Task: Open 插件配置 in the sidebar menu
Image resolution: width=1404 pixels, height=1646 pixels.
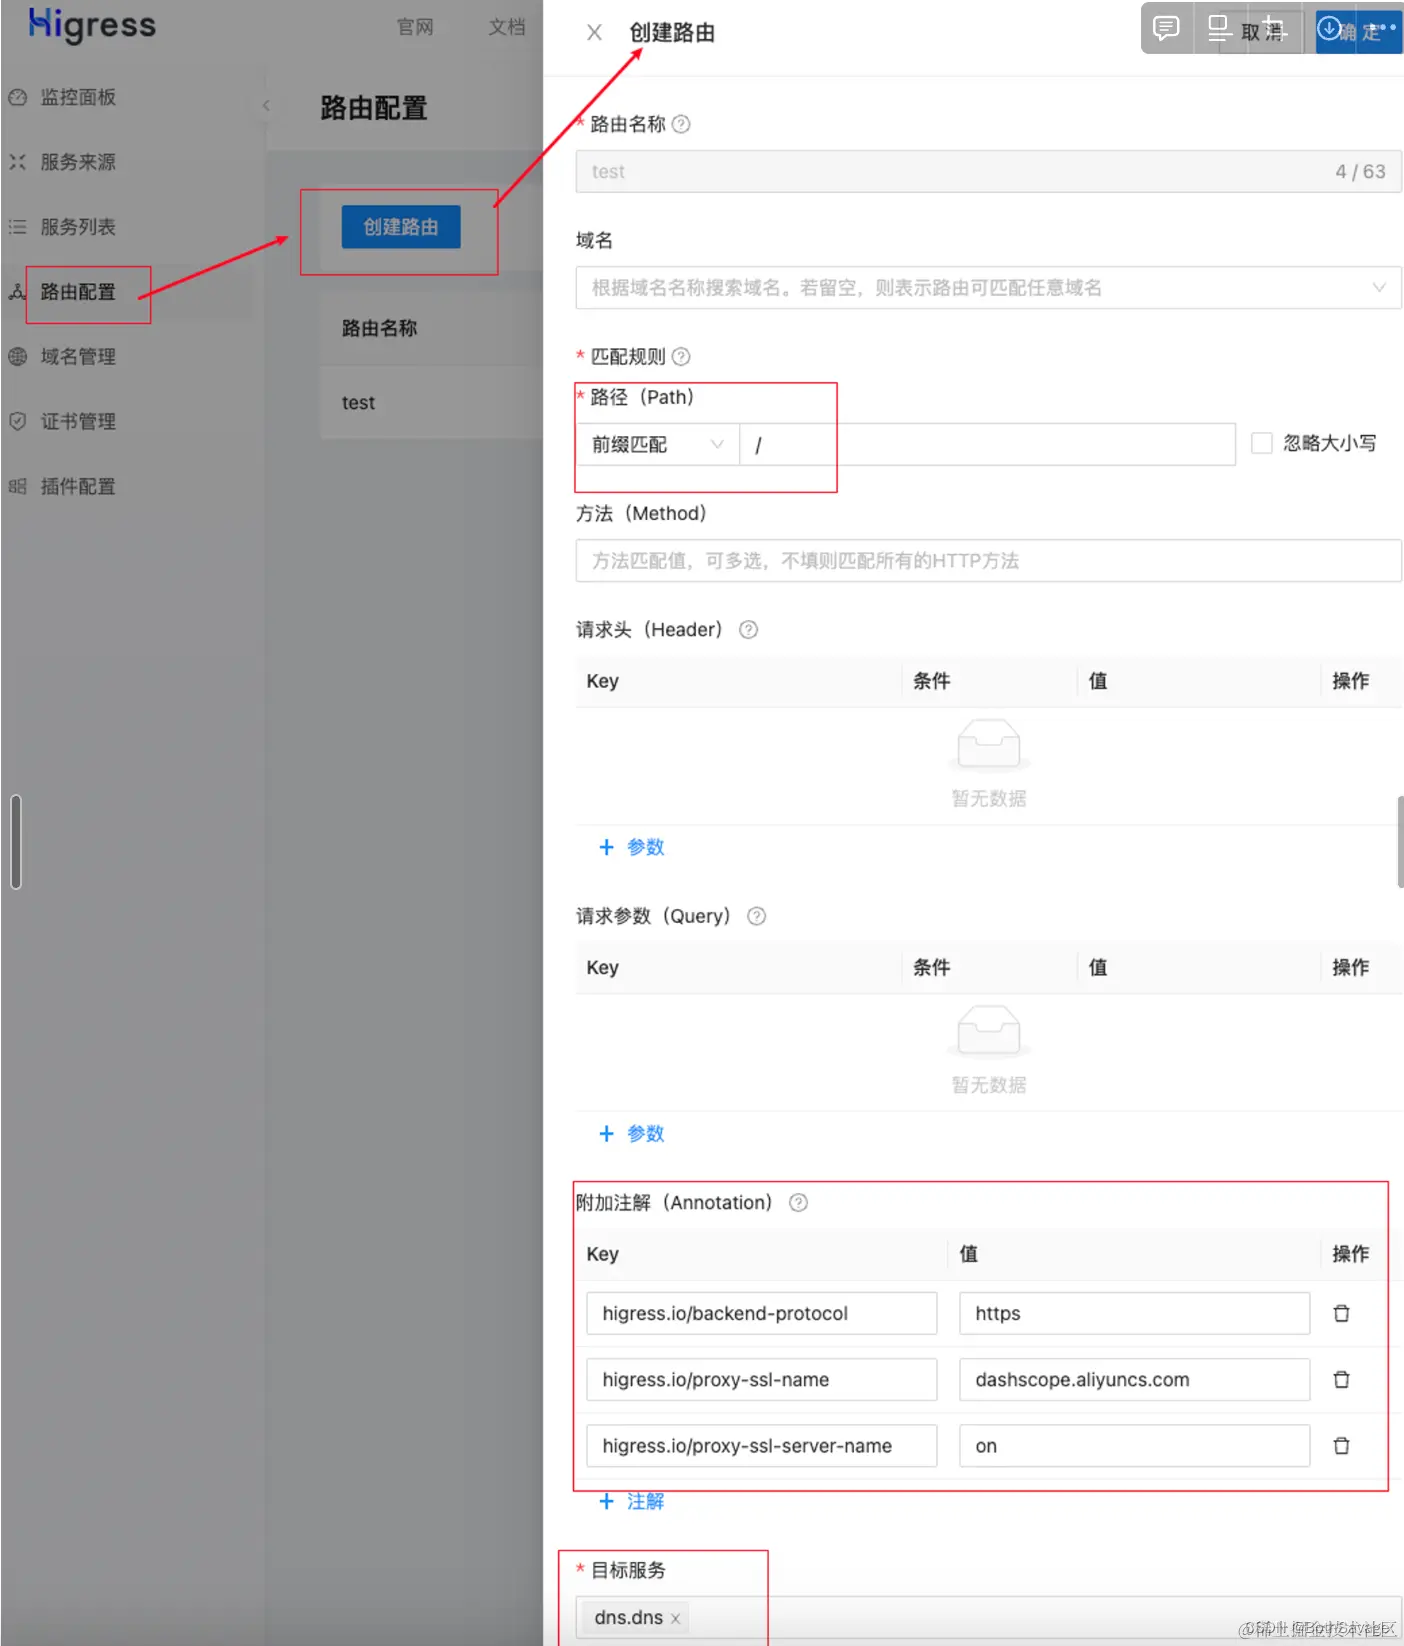Action: [78, 486]
